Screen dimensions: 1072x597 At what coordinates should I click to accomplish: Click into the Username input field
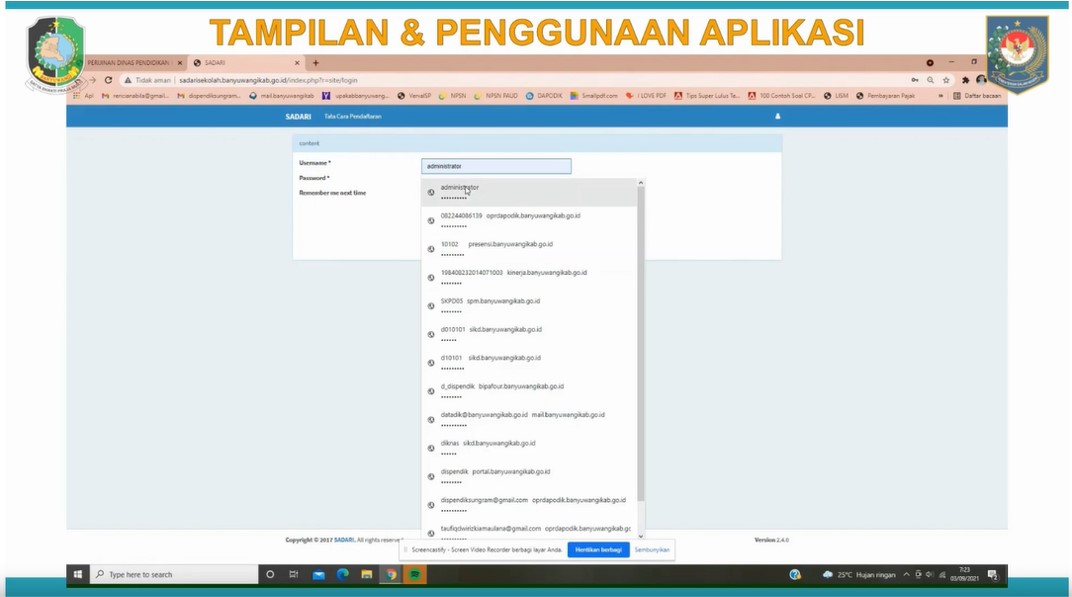[496, 166]
